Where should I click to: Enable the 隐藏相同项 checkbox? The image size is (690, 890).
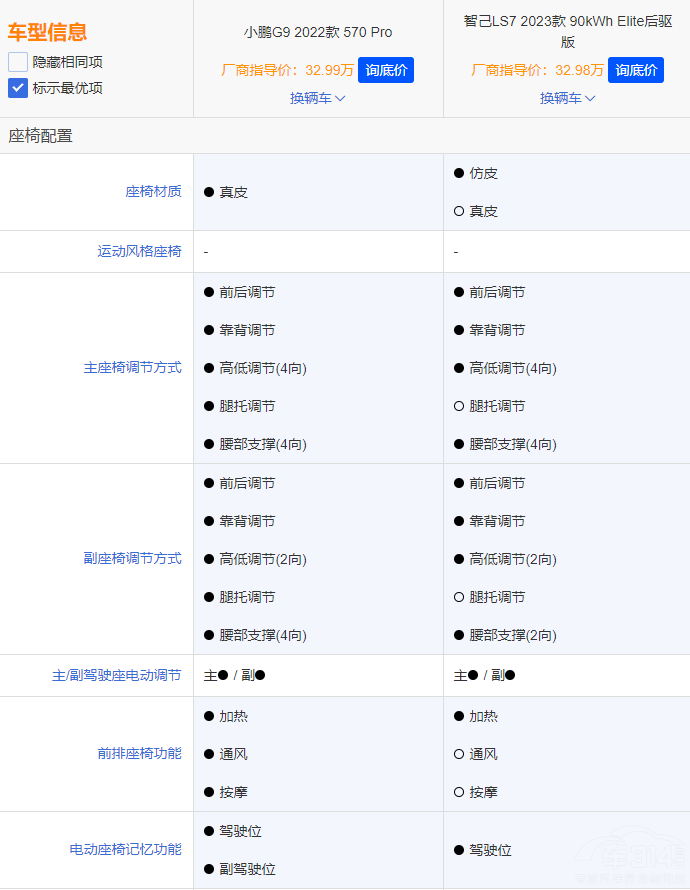coord(18,62)
